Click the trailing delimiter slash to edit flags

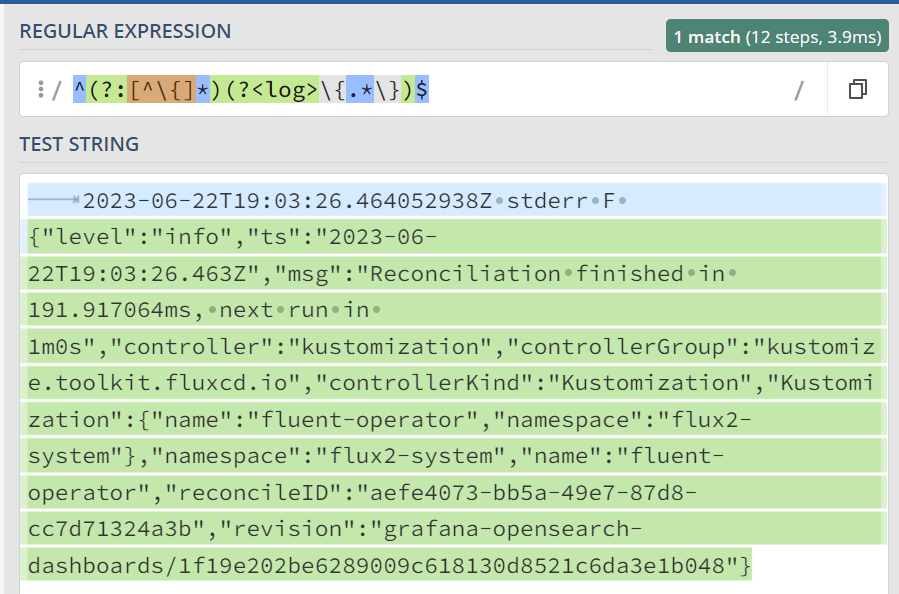[798, 90]
